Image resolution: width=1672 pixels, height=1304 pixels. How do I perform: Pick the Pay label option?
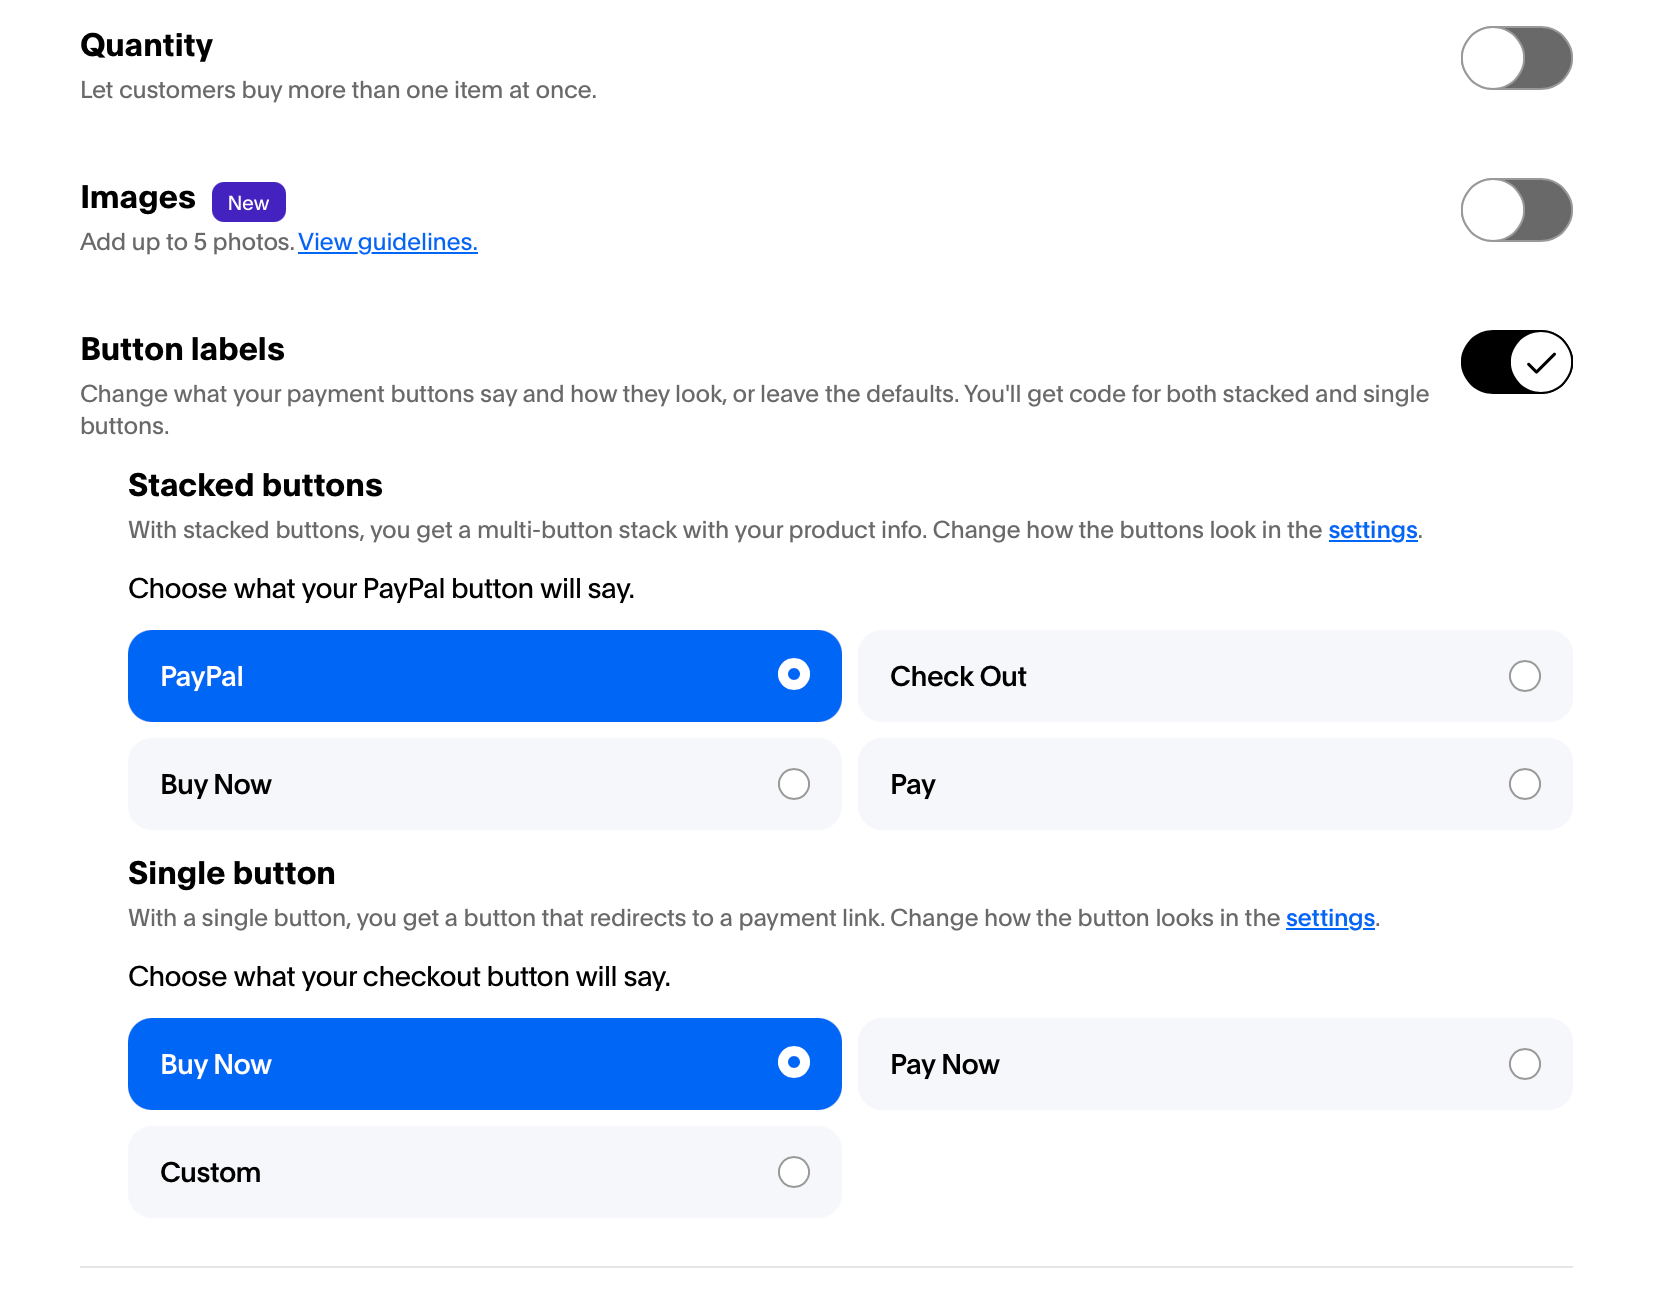tap(1215, 784)
